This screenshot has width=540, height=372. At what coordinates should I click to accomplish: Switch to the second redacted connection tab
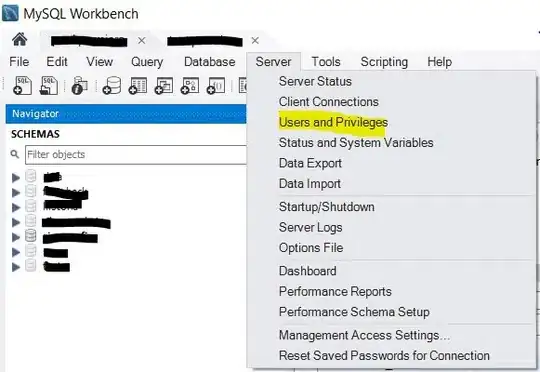(205, 41)
